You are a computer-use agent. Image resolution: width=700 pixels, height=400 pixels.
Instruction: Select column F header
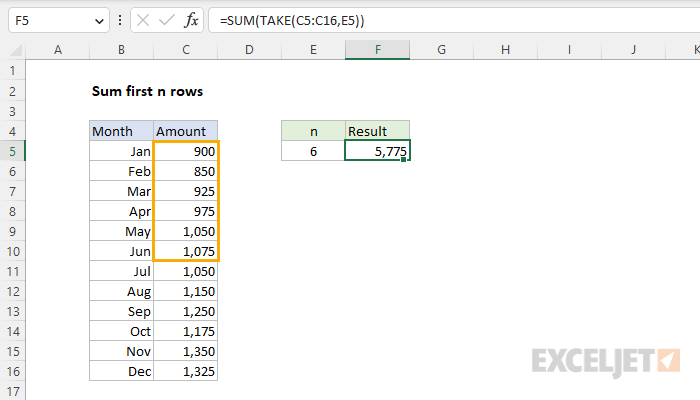point(378,50)
